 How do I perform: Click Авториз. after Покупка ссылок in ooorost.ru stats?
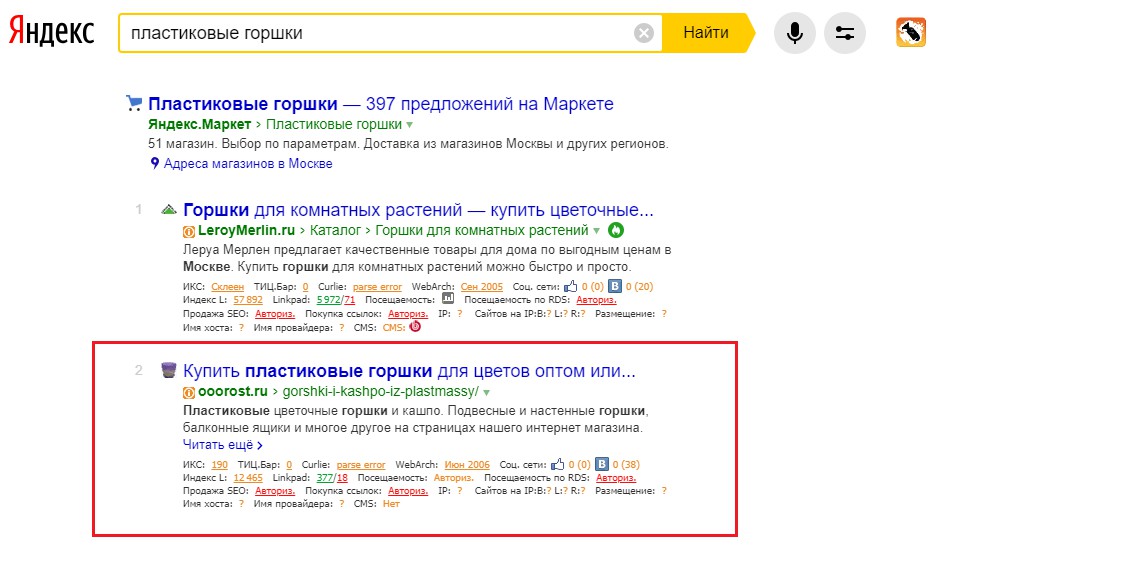[408, 491]
